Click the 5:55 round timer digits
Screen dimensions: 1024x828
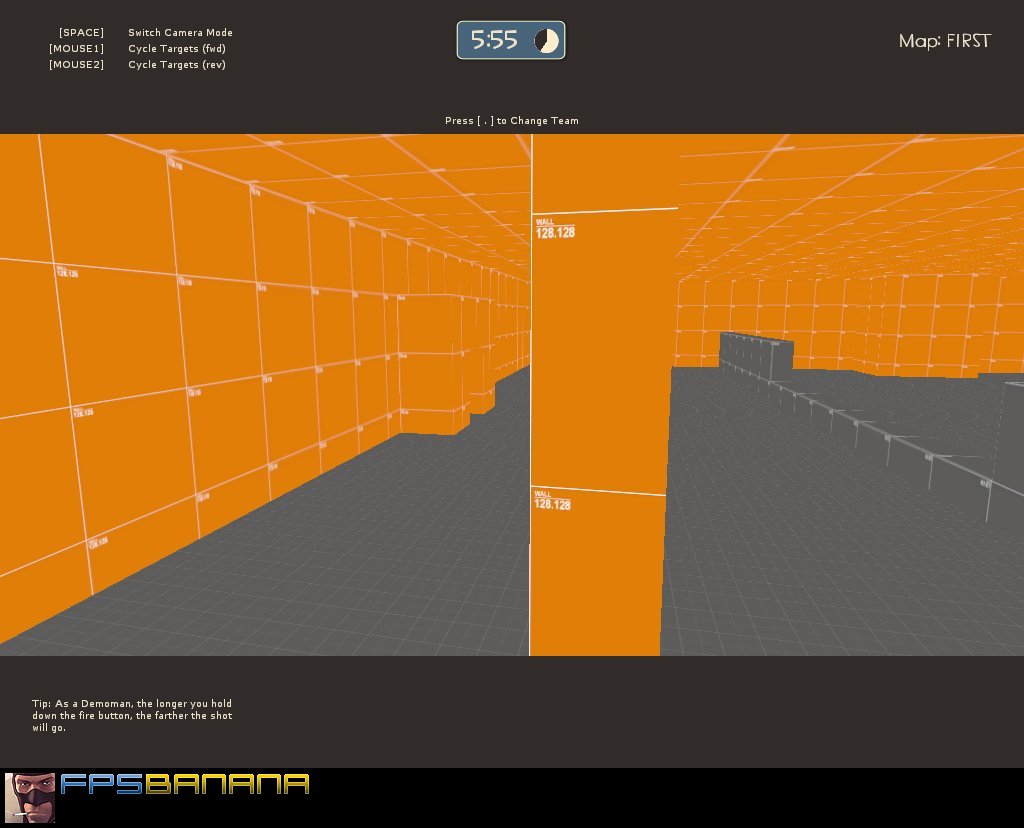[x=494, y=40]
